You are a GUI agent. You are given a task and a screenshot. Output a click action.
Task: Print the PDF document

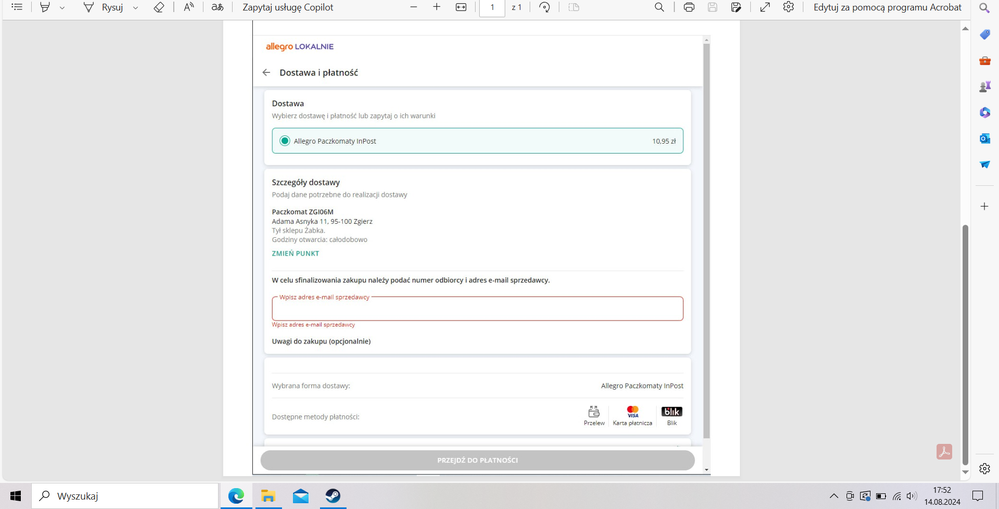point(689,7)
